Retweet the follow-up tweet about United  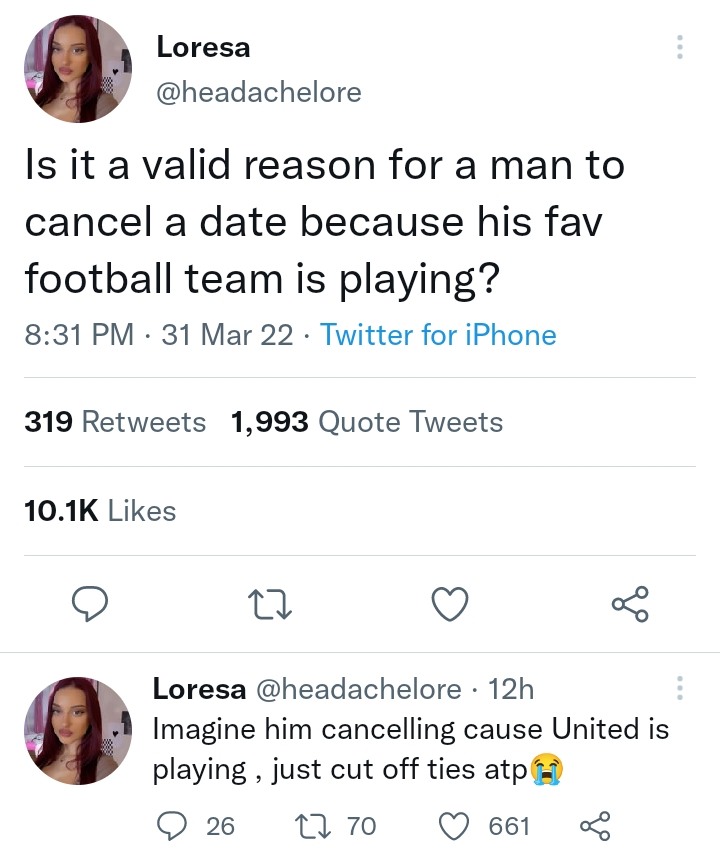(x=313, y=825)
